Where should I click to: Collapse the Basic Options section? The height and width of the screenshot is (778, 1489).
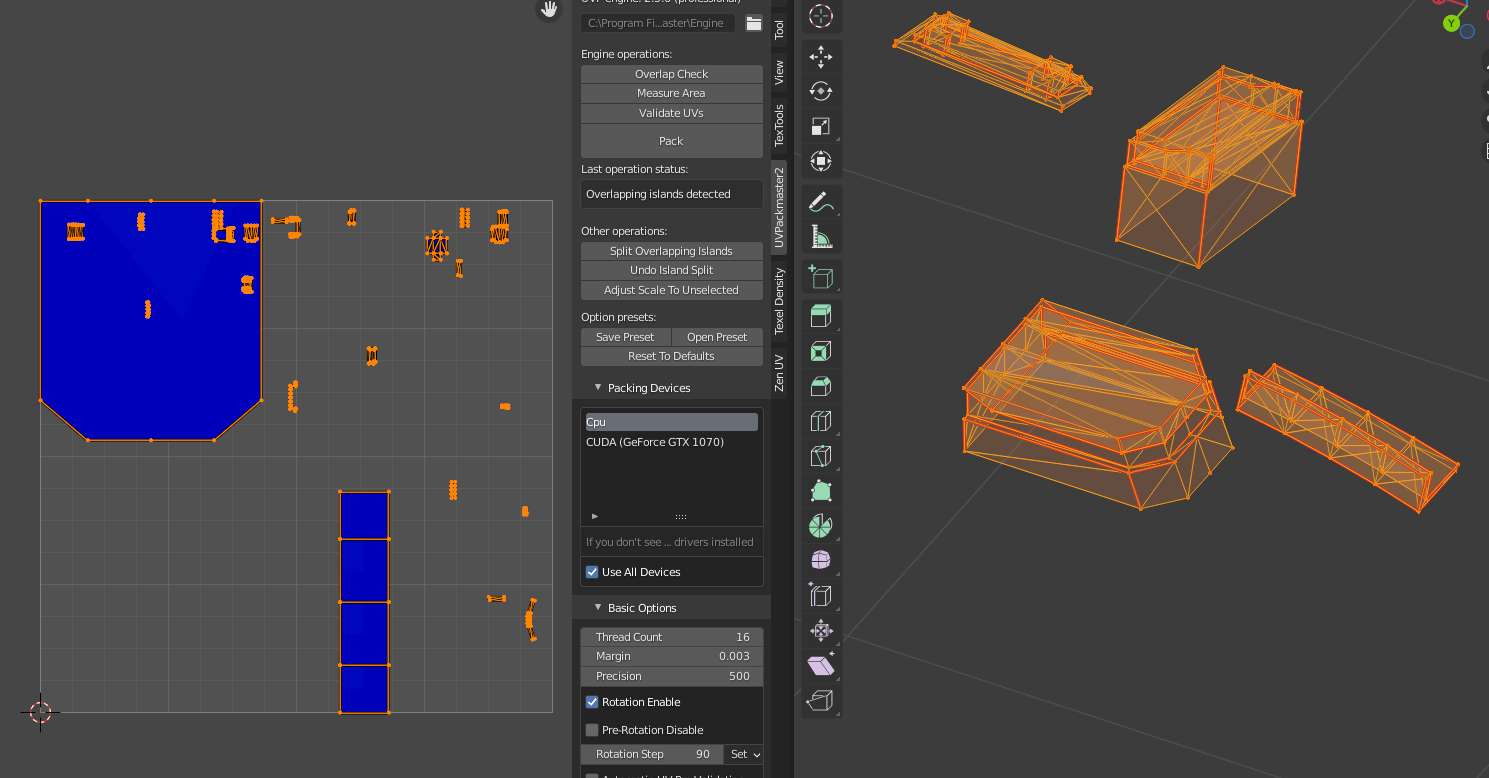pyautogui.click(x=598, y=608)
